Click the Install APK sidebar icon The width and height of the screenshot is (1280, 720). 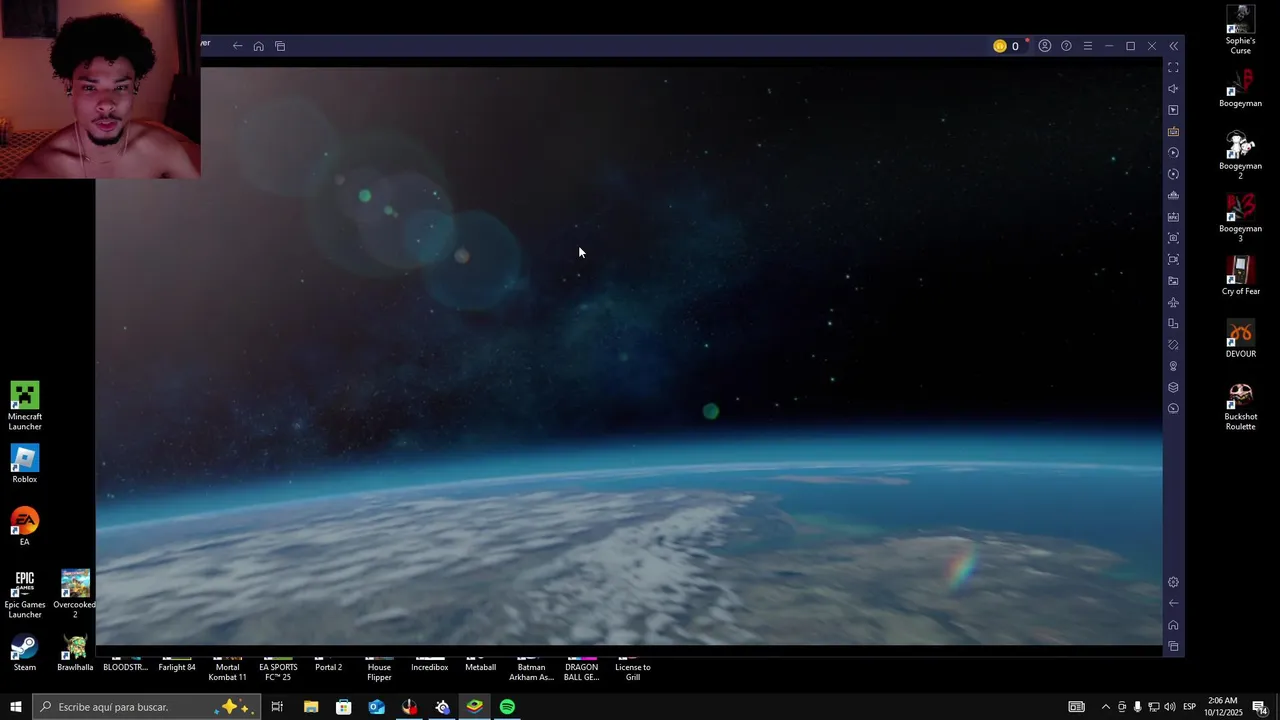pyautogui.click(x=1173, y=217)
